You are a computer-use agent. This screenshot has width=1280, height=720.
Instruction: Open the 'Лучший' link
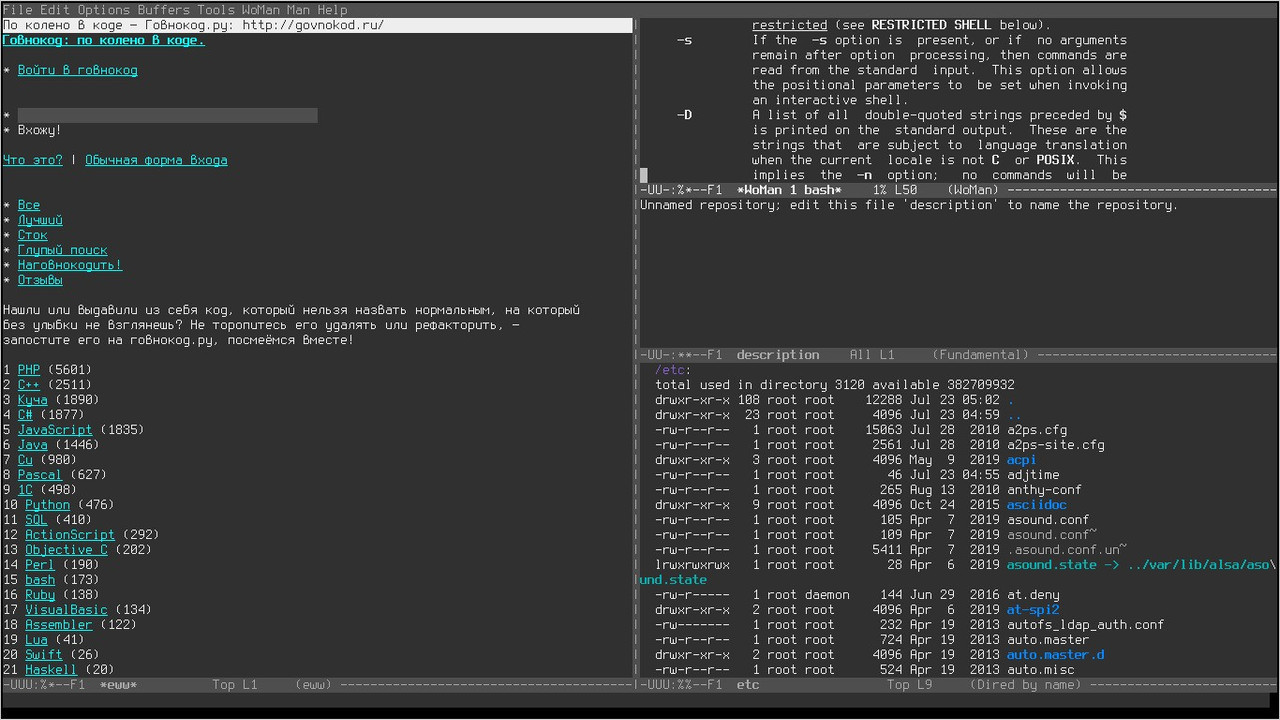(40, 220)
